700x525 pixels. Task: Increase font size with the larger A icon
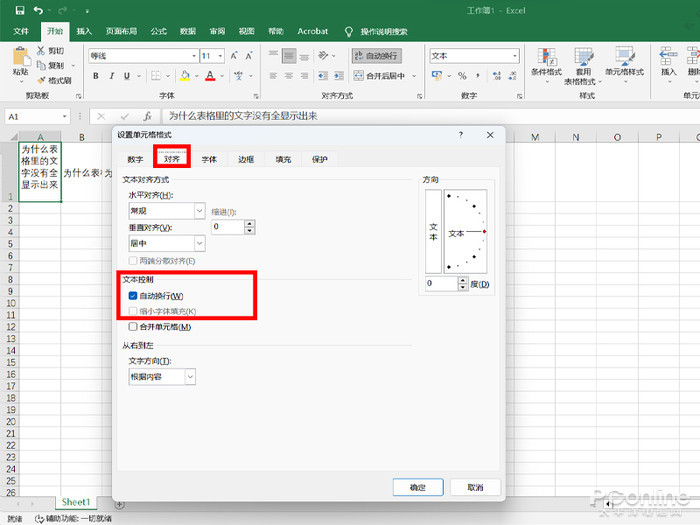point(234,56)
